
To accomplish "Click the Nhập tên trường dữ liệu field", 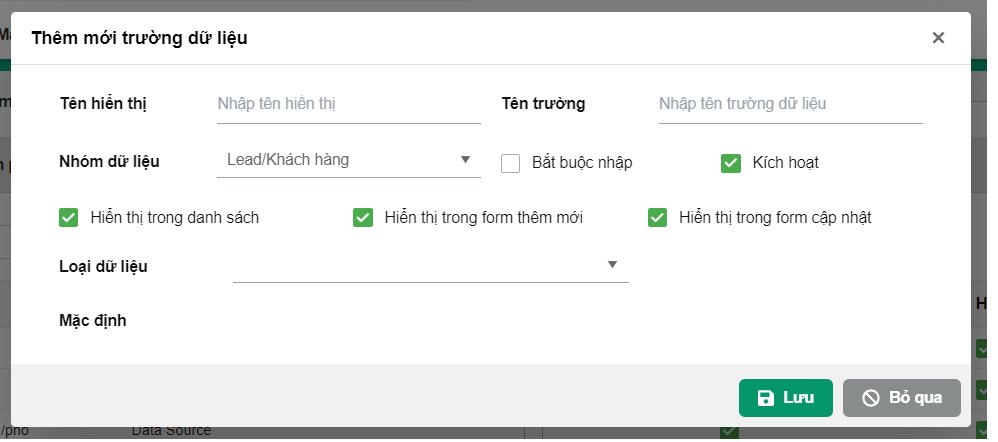I will 789,104.
